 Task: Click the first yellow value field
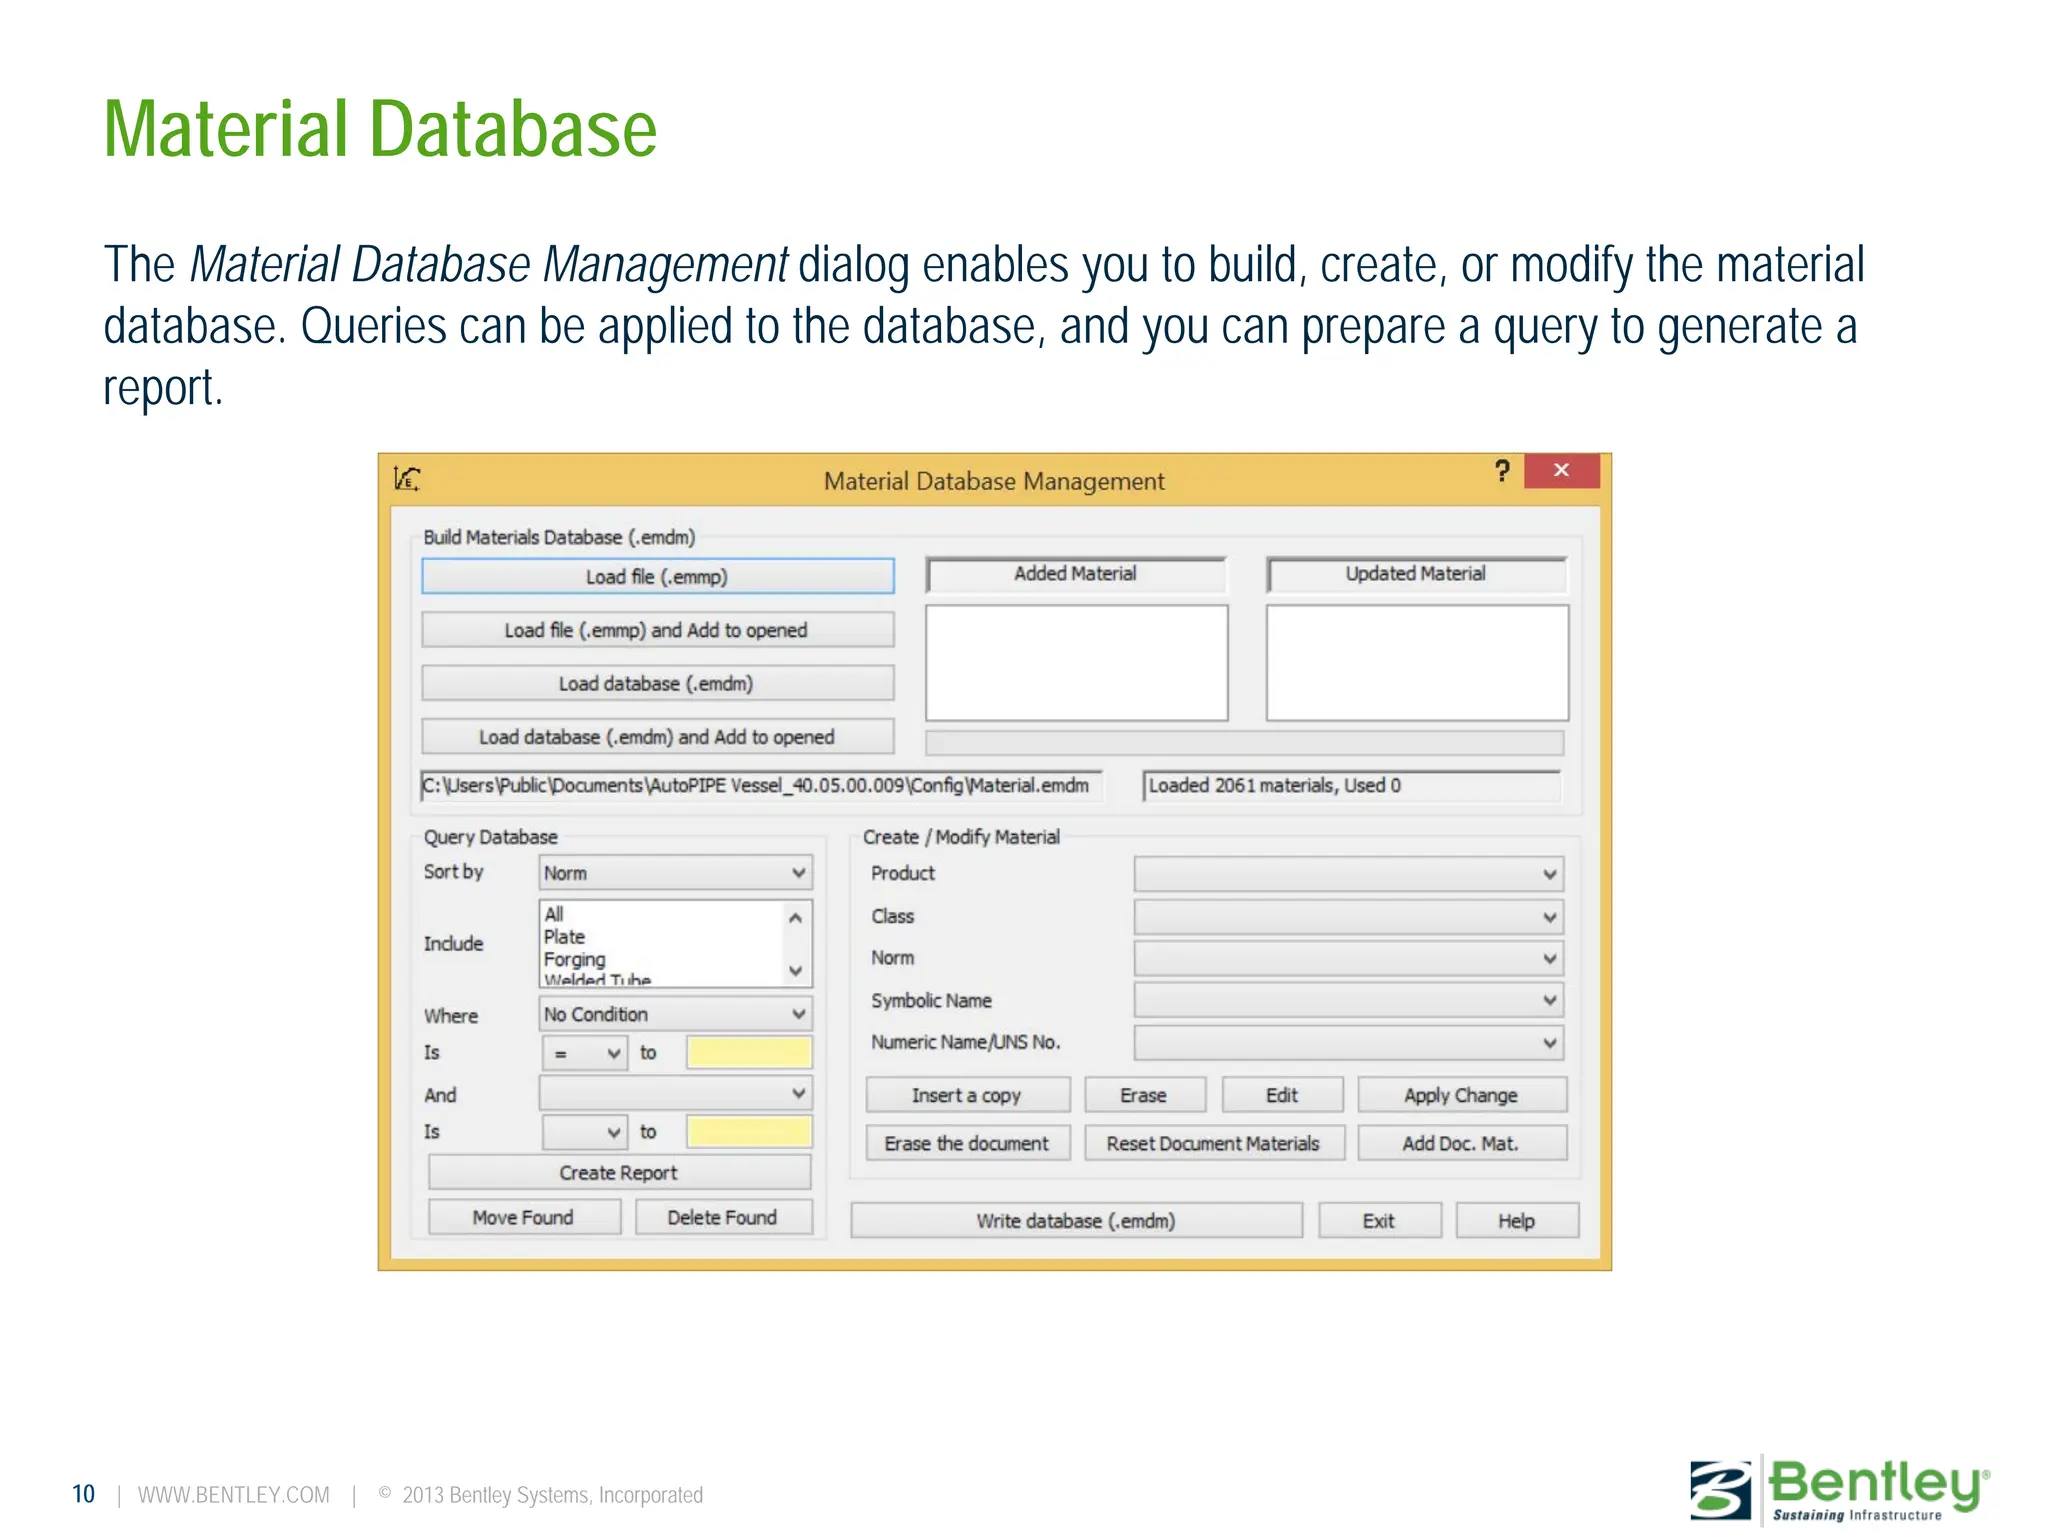coord(749,1053)
